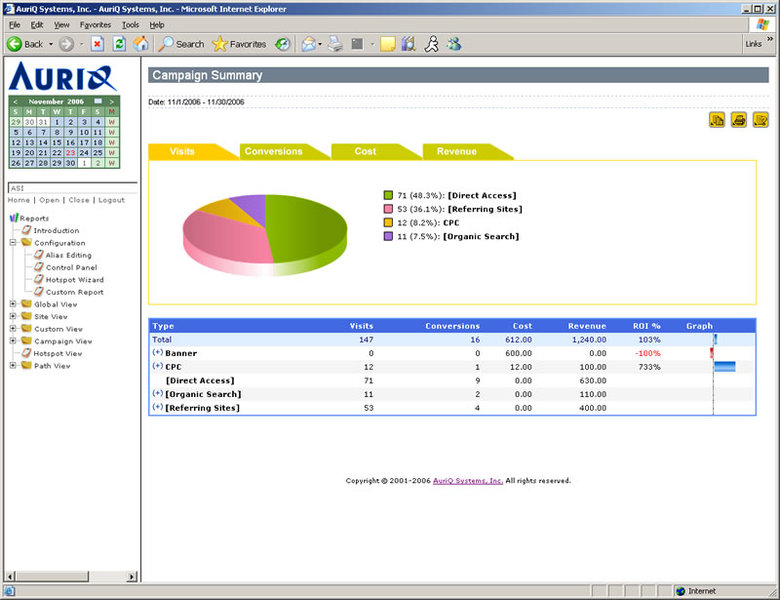The width and height of the screenshot is (780, 600).
Task: Open the Help menu
Action: click(x=157, y=25)
